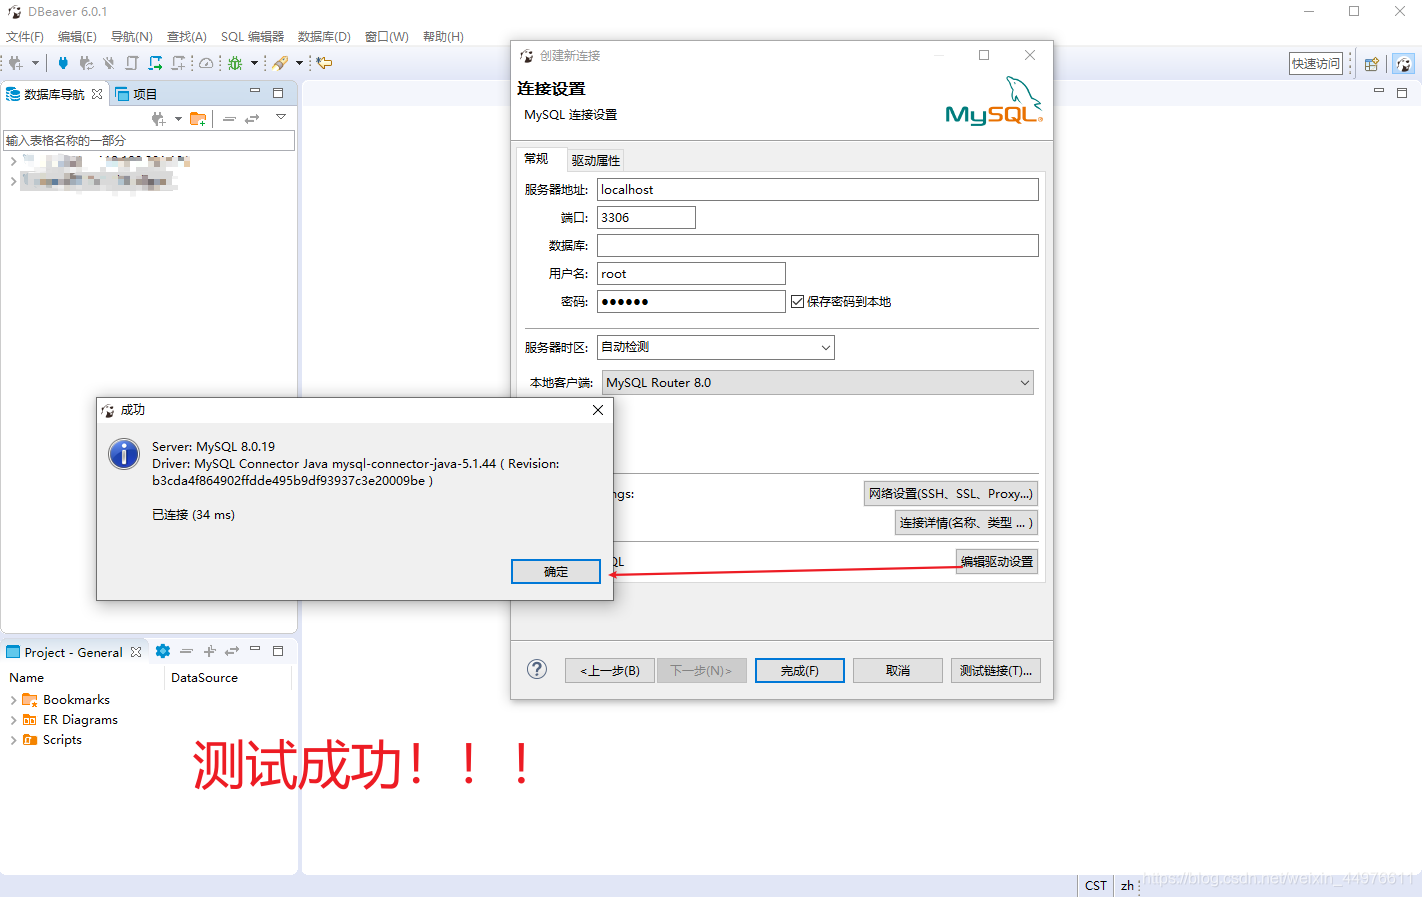The height and width of the screenshot is (897, 1422).
Task: Click the new SQL script icon with plus
Action: click(178, 63)
